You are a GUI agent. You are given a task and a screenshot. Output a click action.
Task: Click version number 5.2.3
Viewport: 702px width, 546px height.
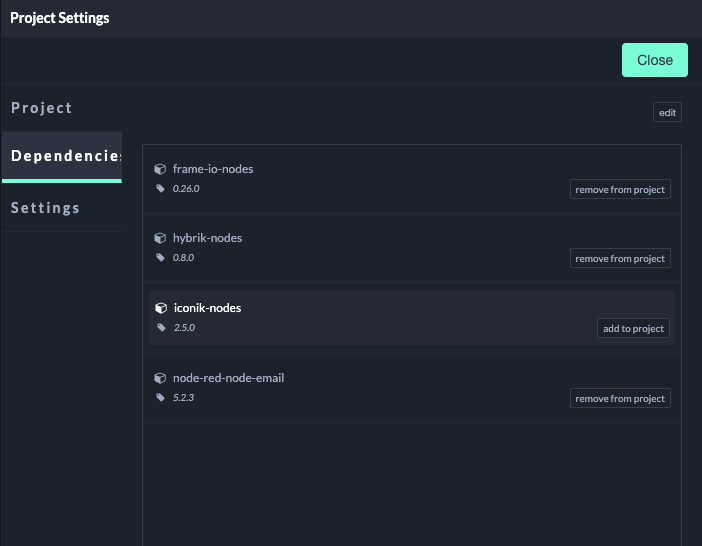pos(183,397)
